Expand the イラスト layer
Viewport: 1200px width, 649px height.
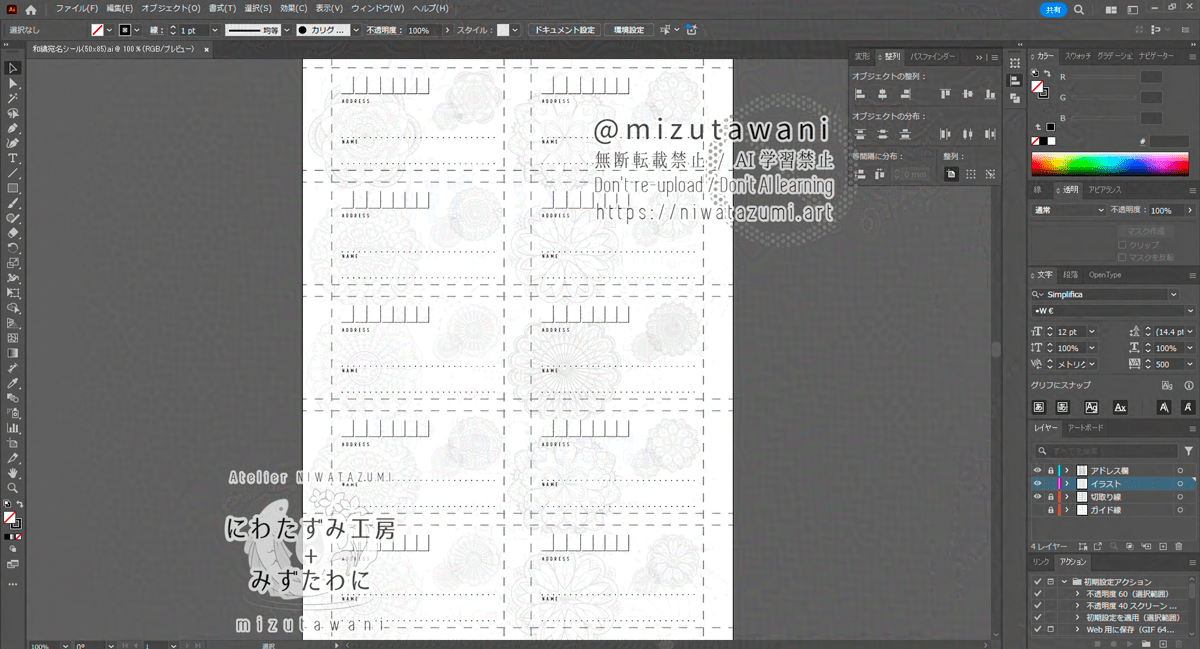[1067, 484]
